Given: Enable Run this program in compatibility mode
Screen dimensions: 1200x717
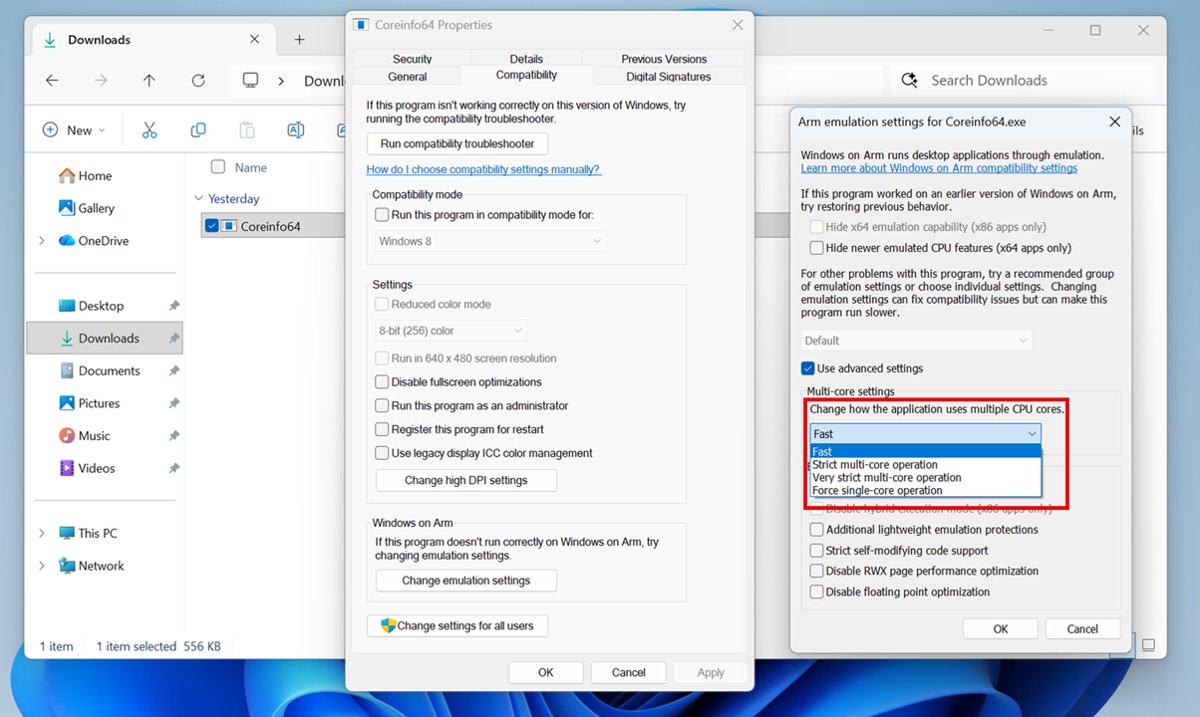Looking at the screenshot, I should pos(381,215).
